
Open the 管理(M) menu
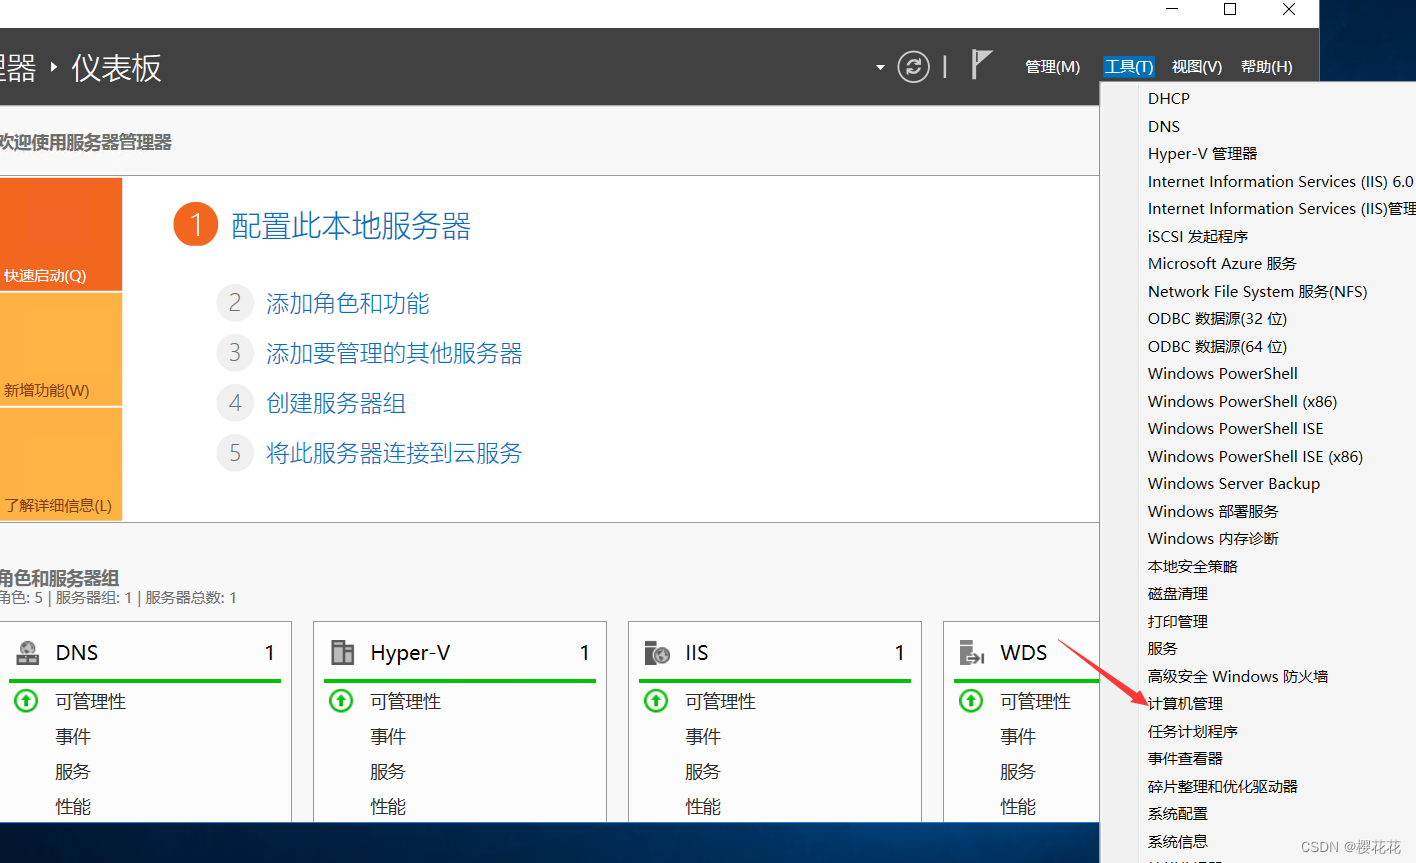click(1053, 67)
